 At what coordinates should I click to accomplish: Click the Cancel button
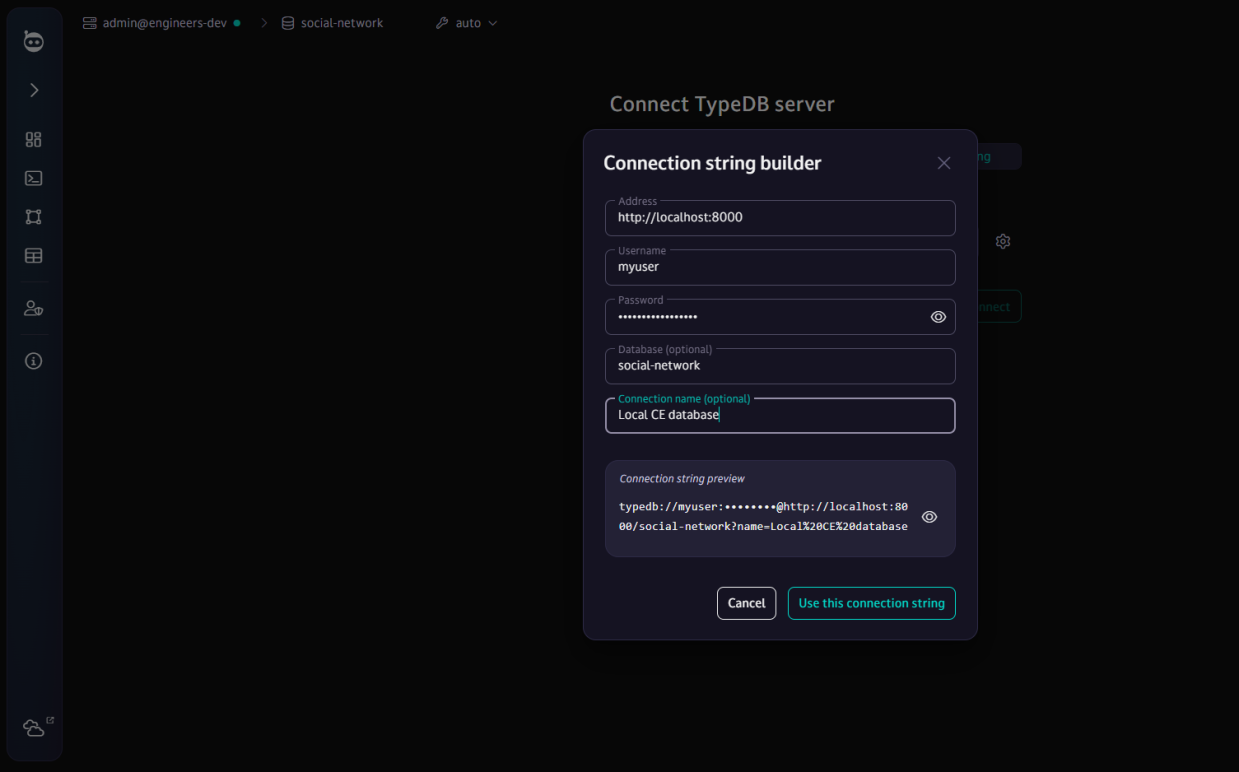746,603
